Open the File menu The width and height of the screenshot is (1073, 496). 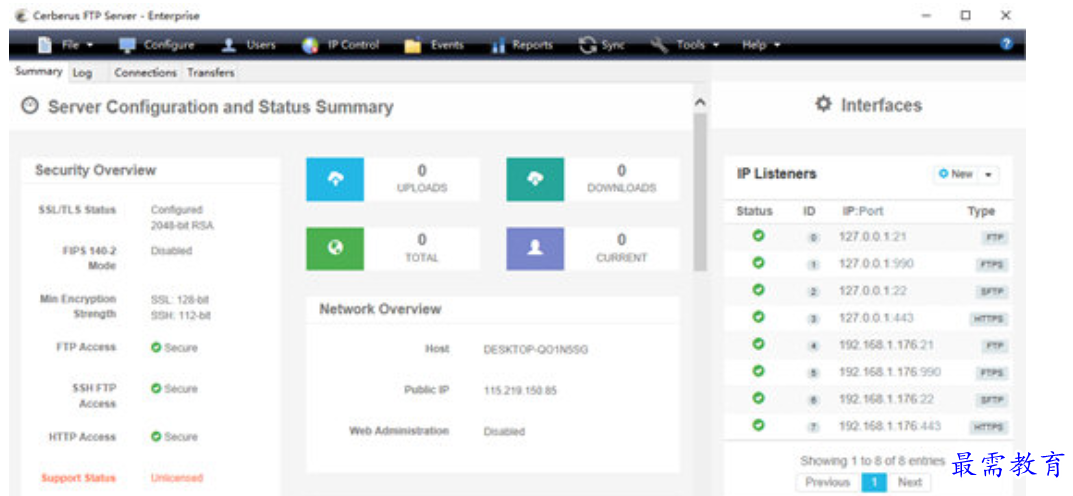pyautogui.click(x=65, y=45)
